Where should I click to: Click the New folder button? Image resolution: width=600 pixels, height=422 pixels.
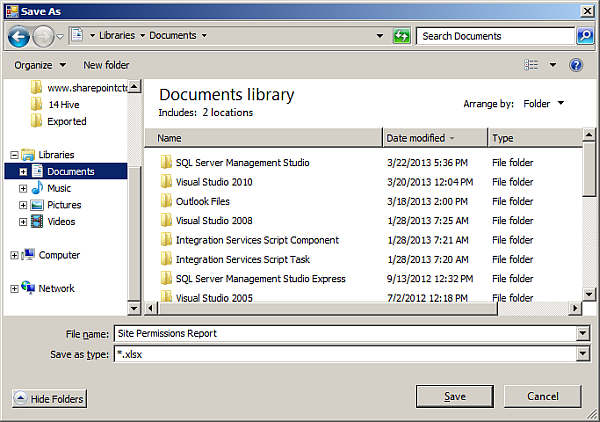(x=106, y=65)
